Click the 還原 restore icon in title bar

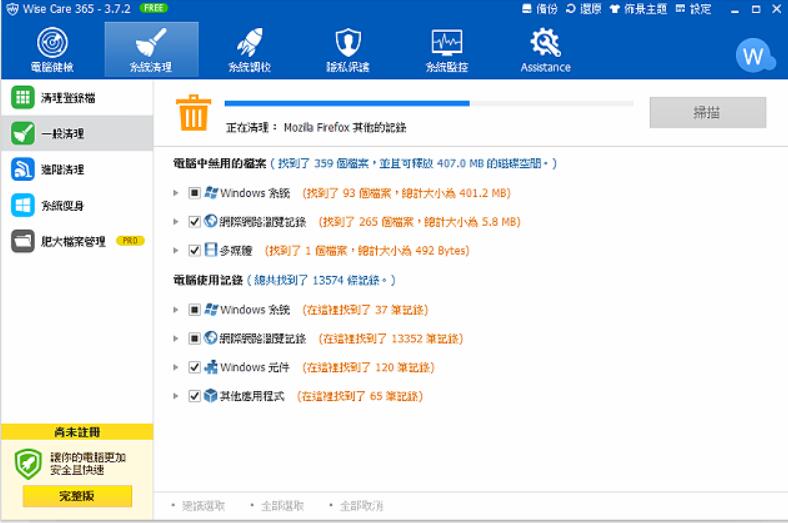click(x=570, y=9)
